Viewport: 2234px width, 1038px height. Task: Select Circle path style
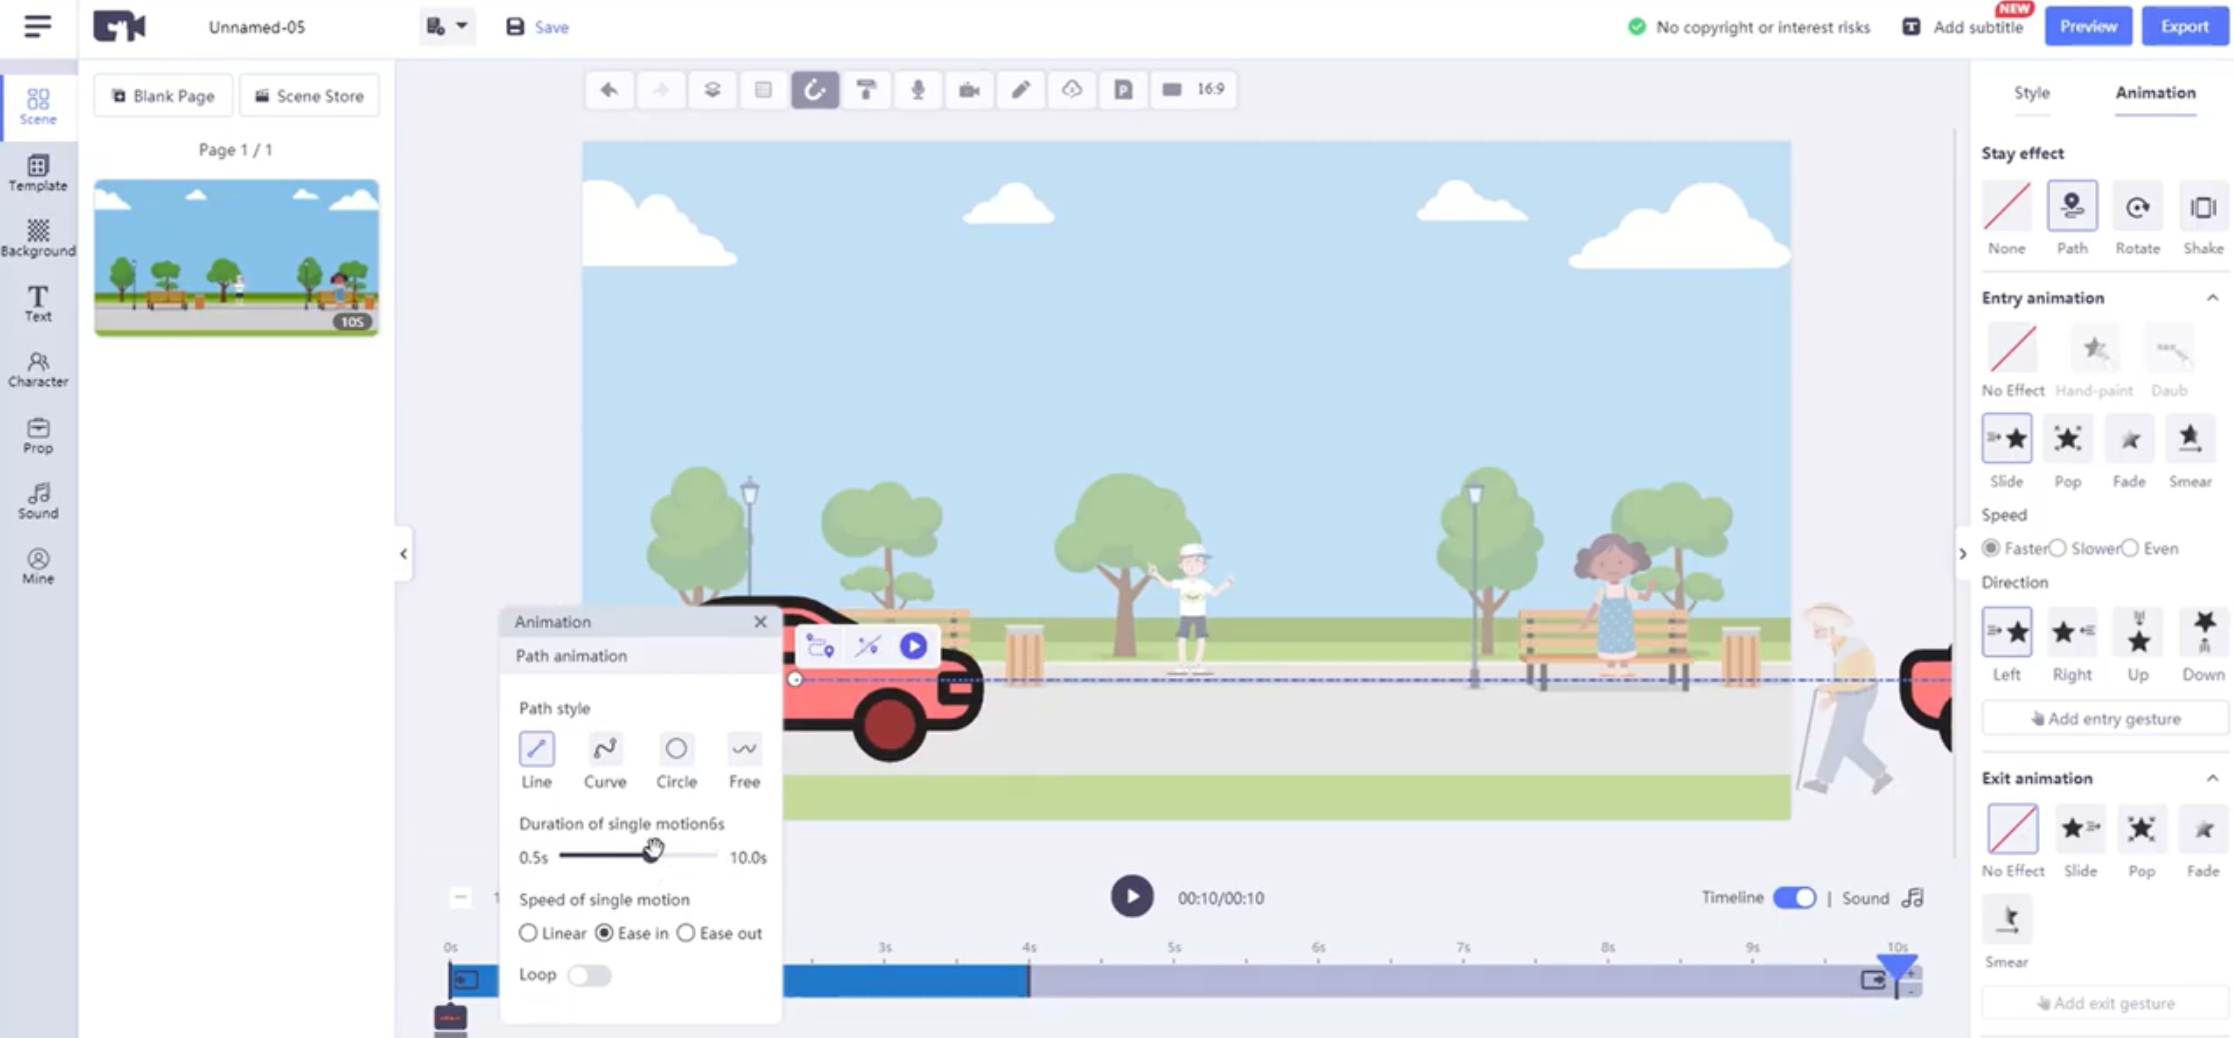click(x=676, y=749)
